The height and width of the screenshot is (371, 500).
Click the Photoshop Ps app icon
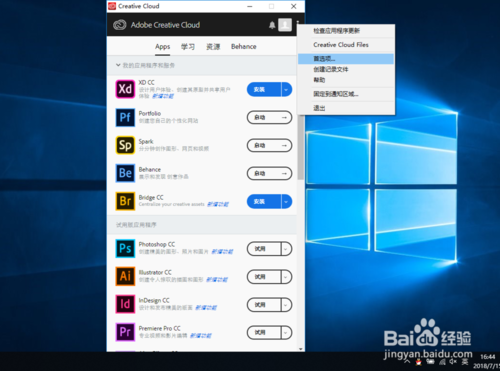coord(125,249)
